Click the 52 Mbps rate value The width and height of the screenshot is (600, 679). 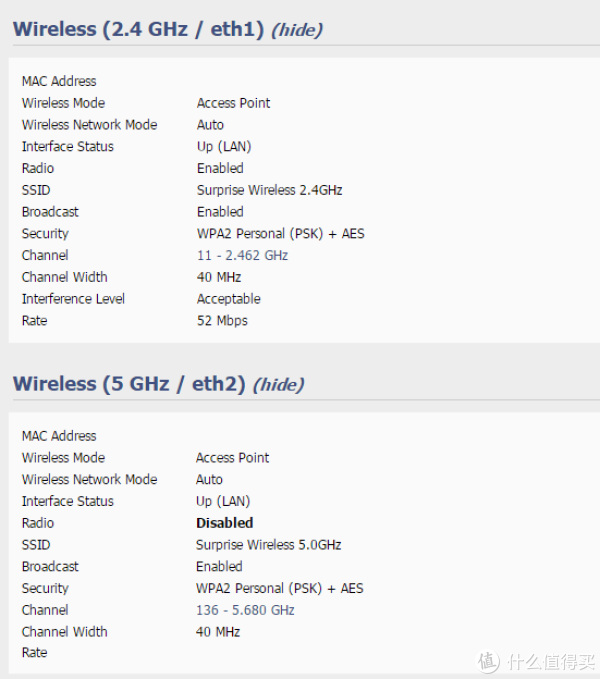[x=222, y=321]
